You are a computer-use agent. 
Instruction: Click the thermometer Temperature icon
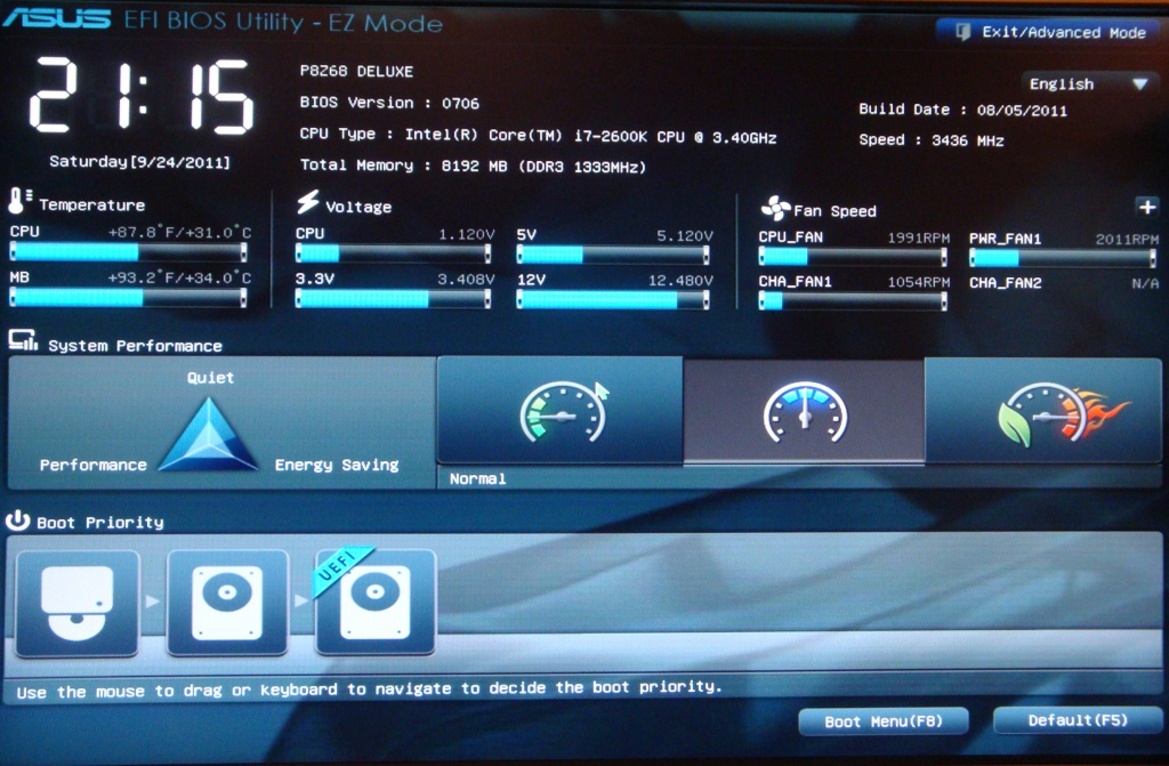(19, 201)
